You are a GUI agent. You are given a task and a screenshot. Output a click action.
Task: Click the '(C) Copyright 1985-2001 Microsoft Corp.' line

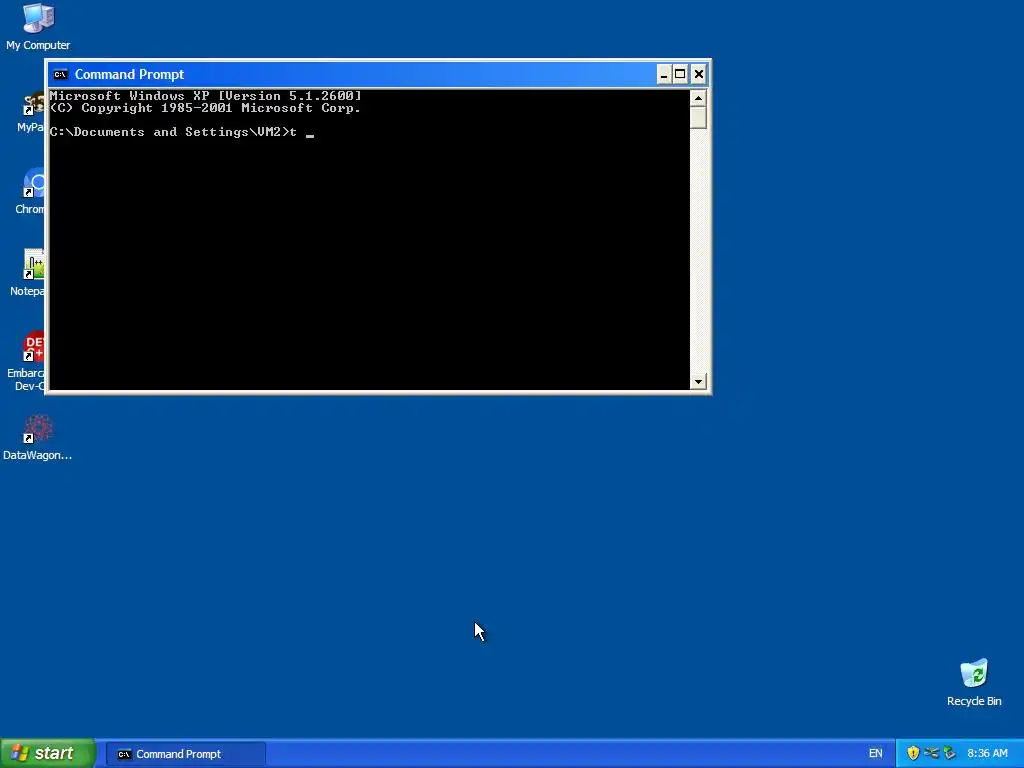(x=205, y=108)
